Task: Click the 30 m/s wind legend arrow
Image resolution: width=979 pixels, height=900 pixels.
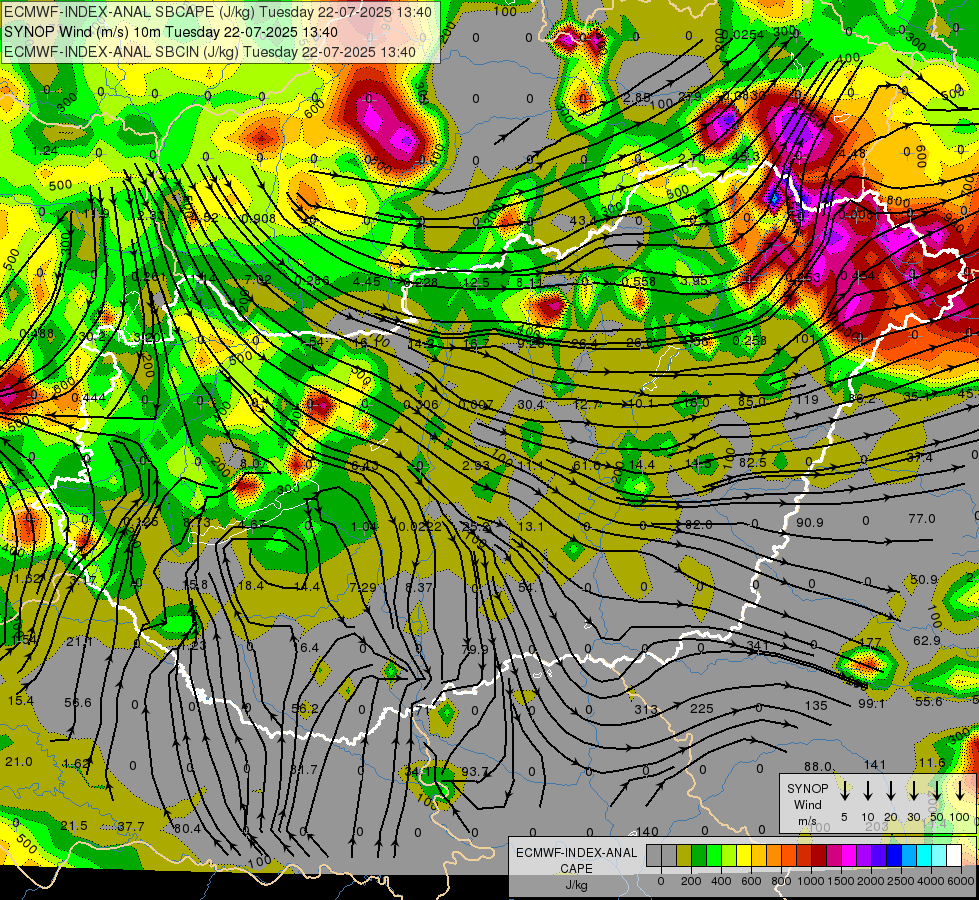Action: click(913, 791)
